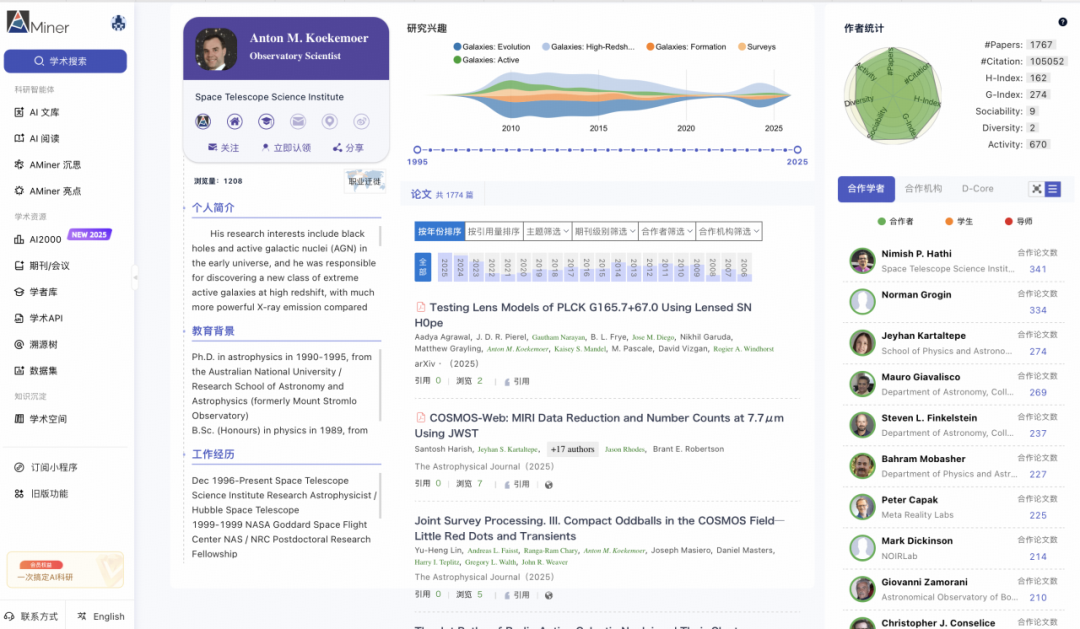The height and width of the screenshot is (629, 1080).
Task: Open author link Gautham Narayan
Action: pyautogui.click(x=558, y=338)
